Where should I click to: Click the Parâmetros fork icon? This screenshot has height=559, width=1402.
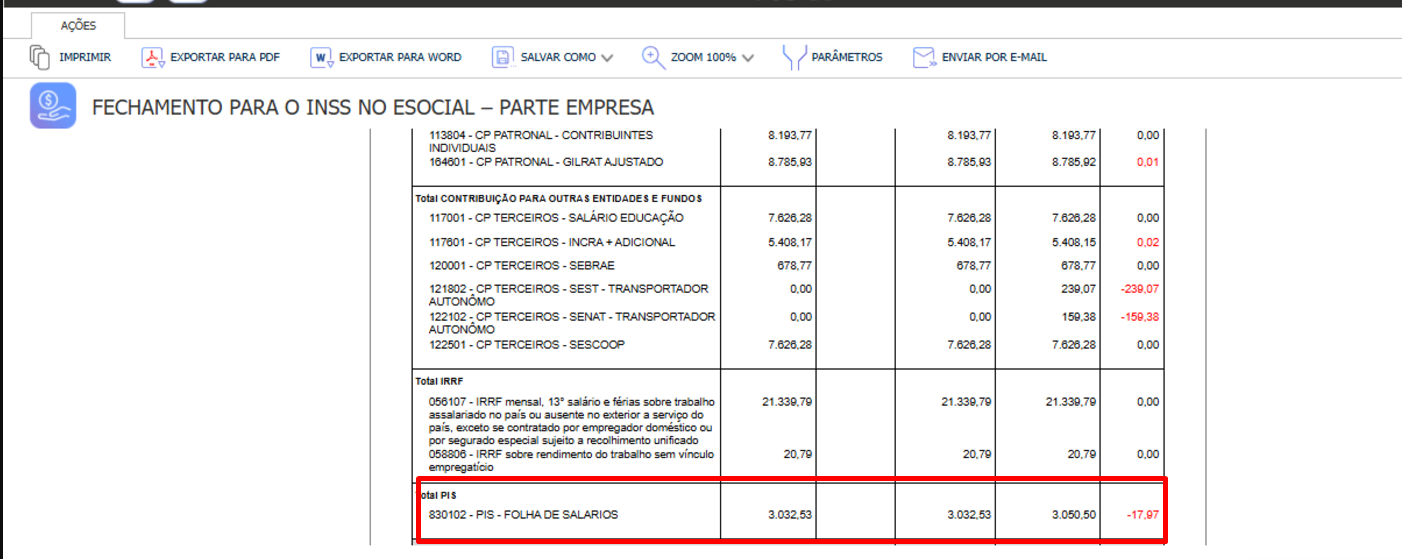[794, 57]
